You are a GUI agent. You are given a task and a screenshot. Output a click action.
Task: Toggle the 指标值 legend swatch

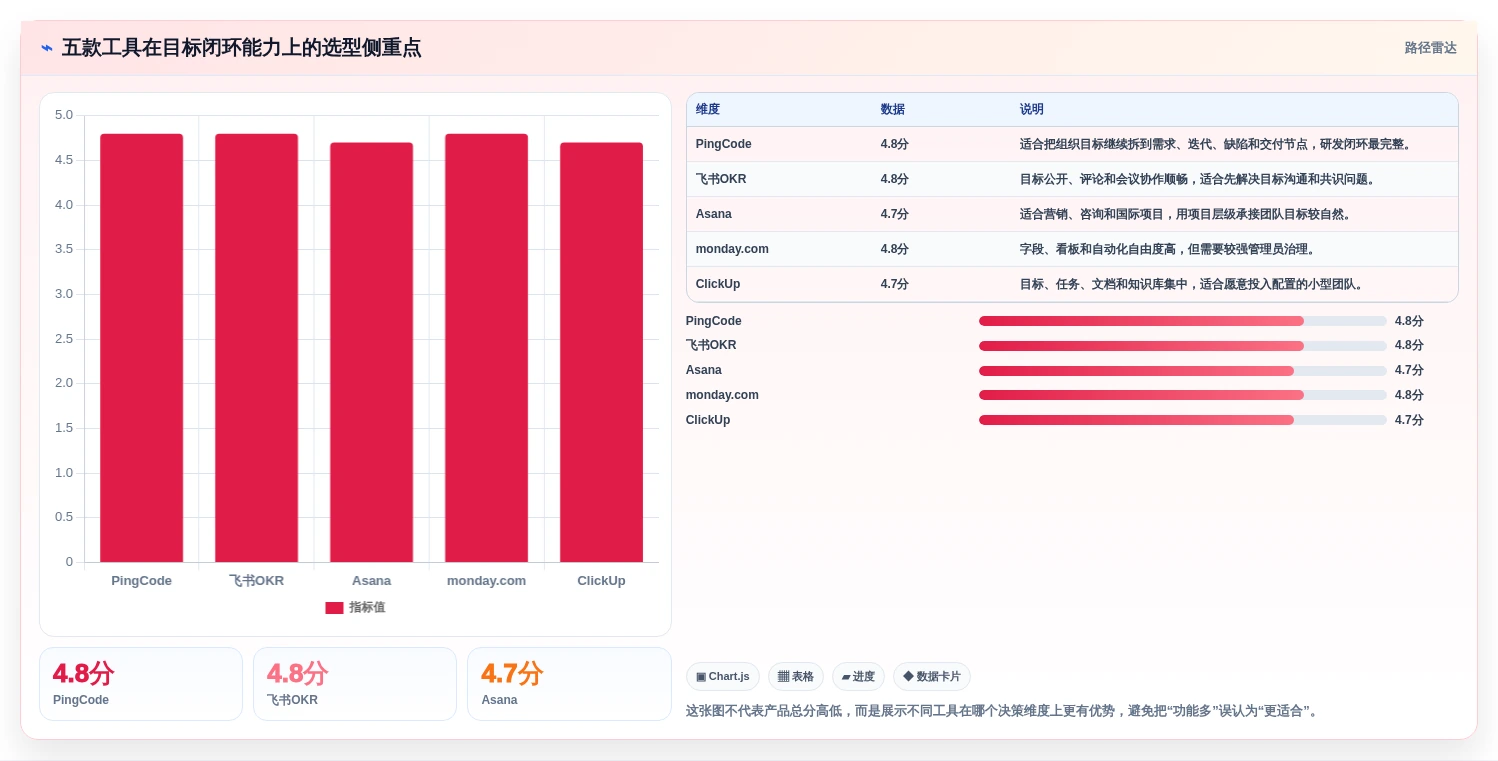click(x=334, y=608)
